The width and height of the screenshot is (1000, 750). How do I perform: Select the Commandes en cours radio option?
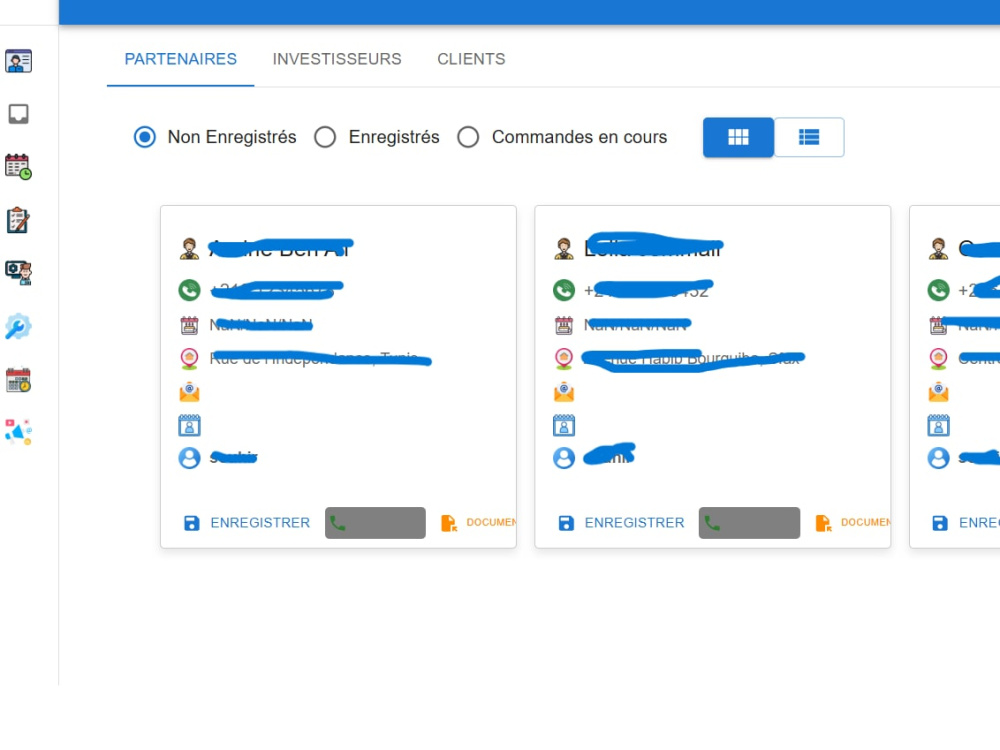coord(468,137)
